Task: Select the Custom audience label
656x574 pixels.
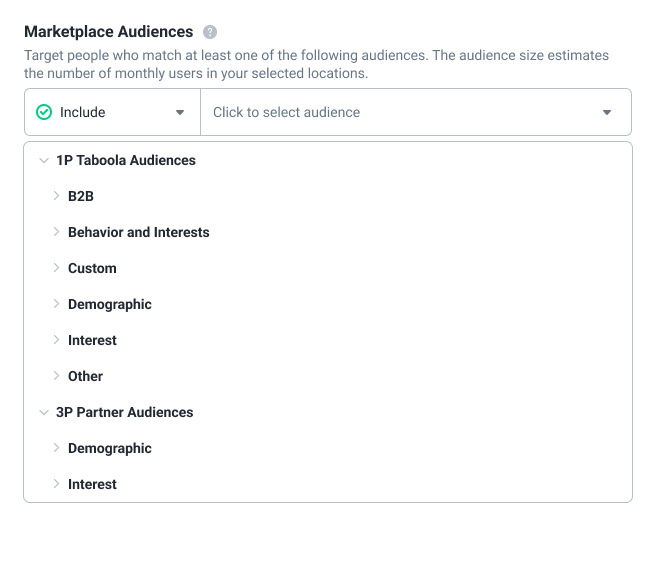Action: coord(92,268)
